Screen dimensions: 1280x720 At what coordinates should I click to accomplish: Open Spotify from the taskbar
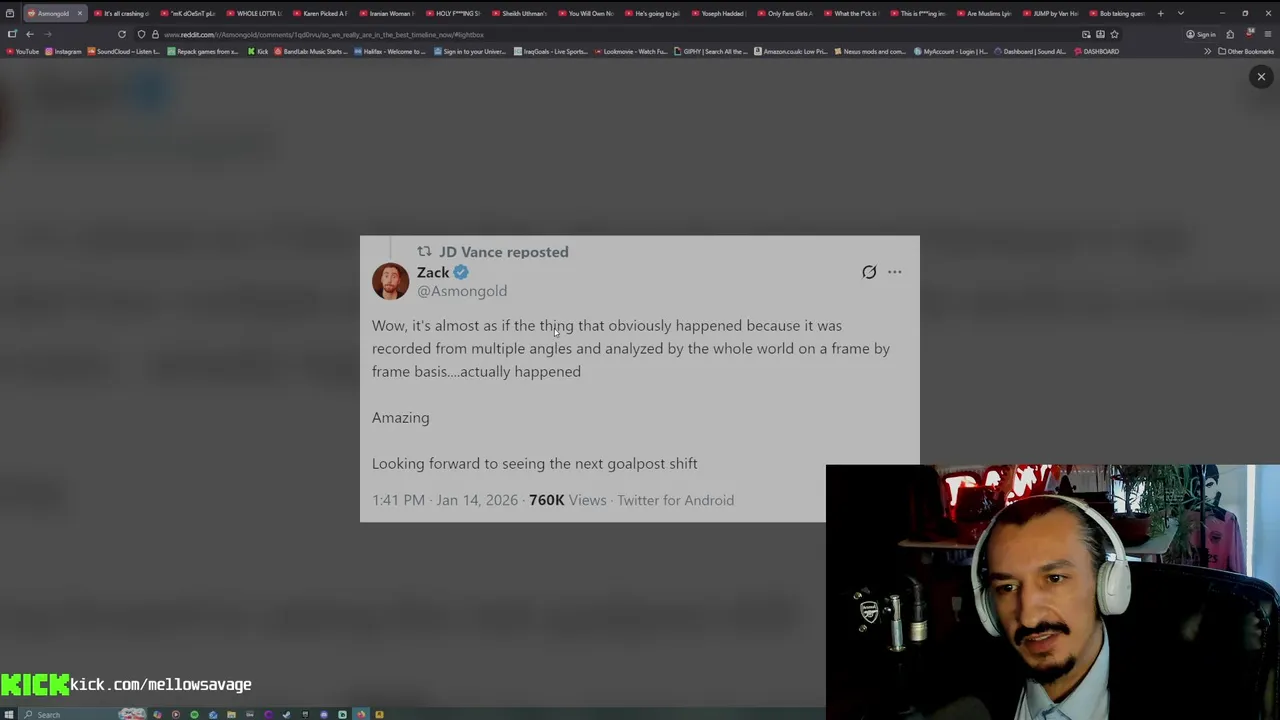(194, 714)
